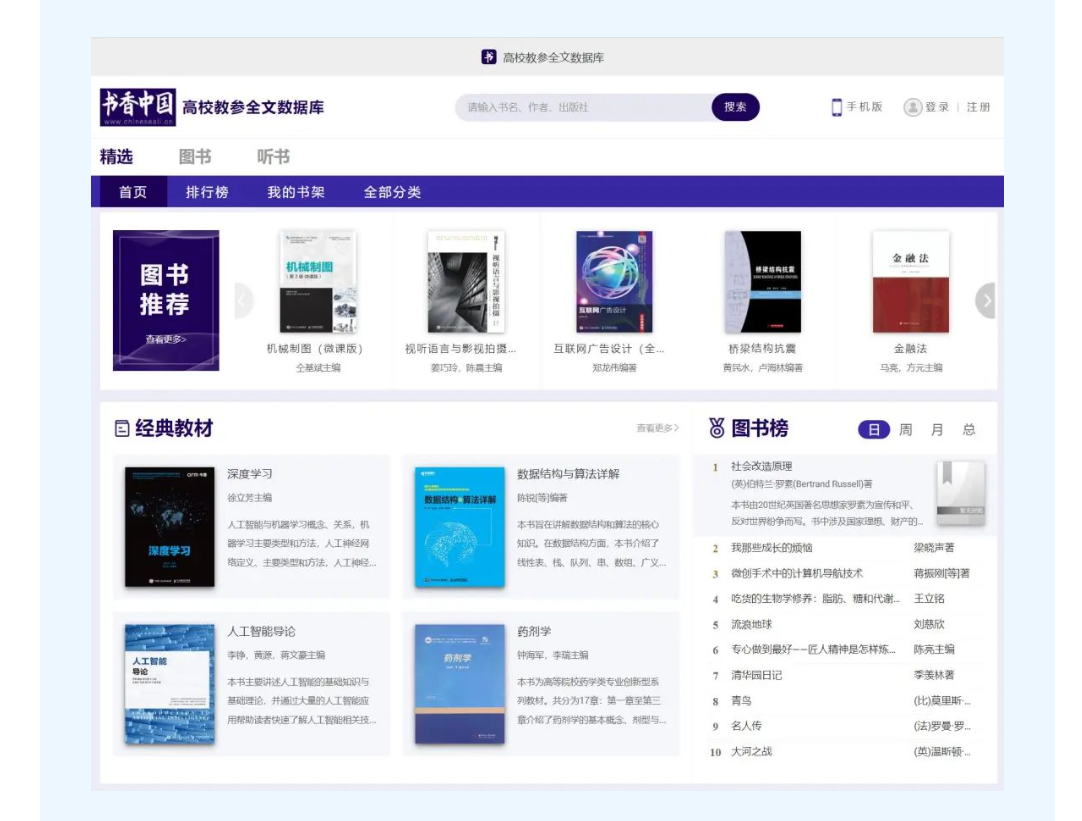This screenshot has height=821, width=1082.
Task: Click the 图书榜 medal icon
Action: pyautogui.click(x=717, y=429)
